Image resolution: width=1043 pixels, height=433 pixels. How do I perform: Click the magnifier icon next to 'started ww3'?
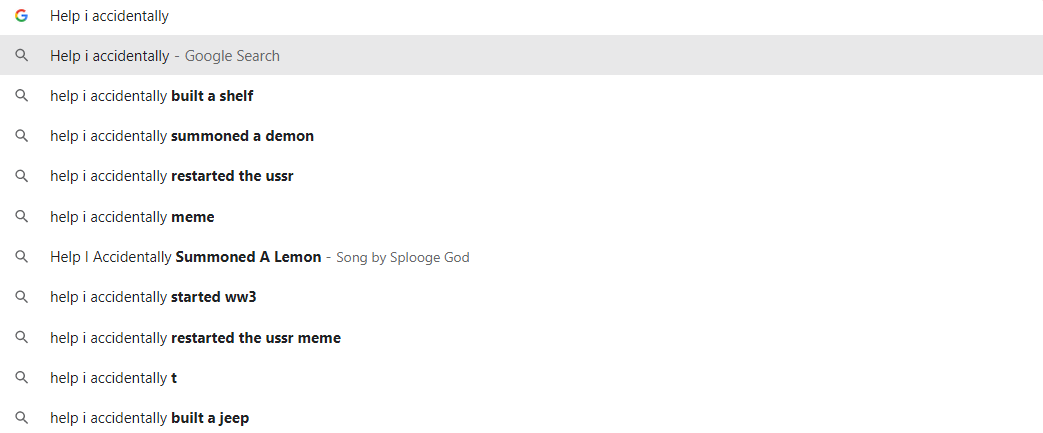point(21,297)
